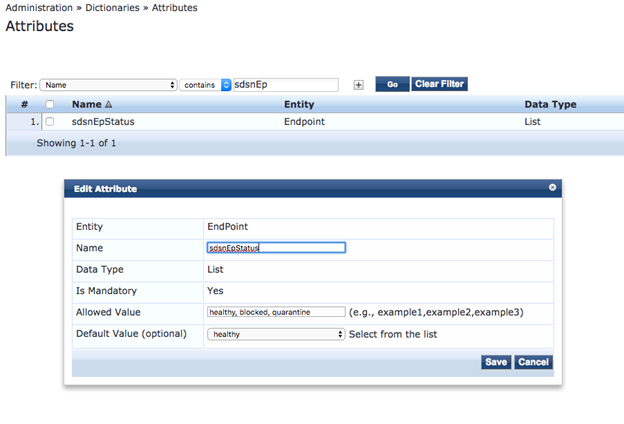Navigate to Dictionaries in the breadcrumb

click(112, 8)
